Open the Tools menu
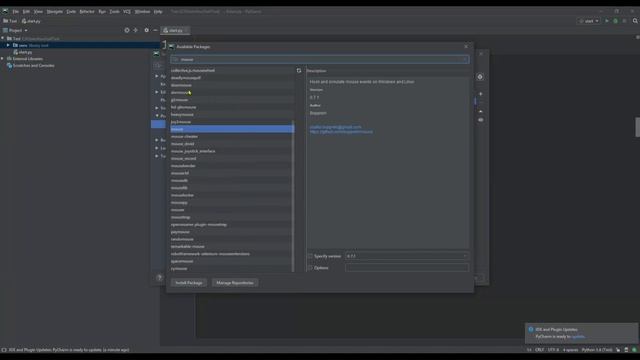The height and width of the screenshot is (360, 640). pyautogui.click(x=115, y=11)
